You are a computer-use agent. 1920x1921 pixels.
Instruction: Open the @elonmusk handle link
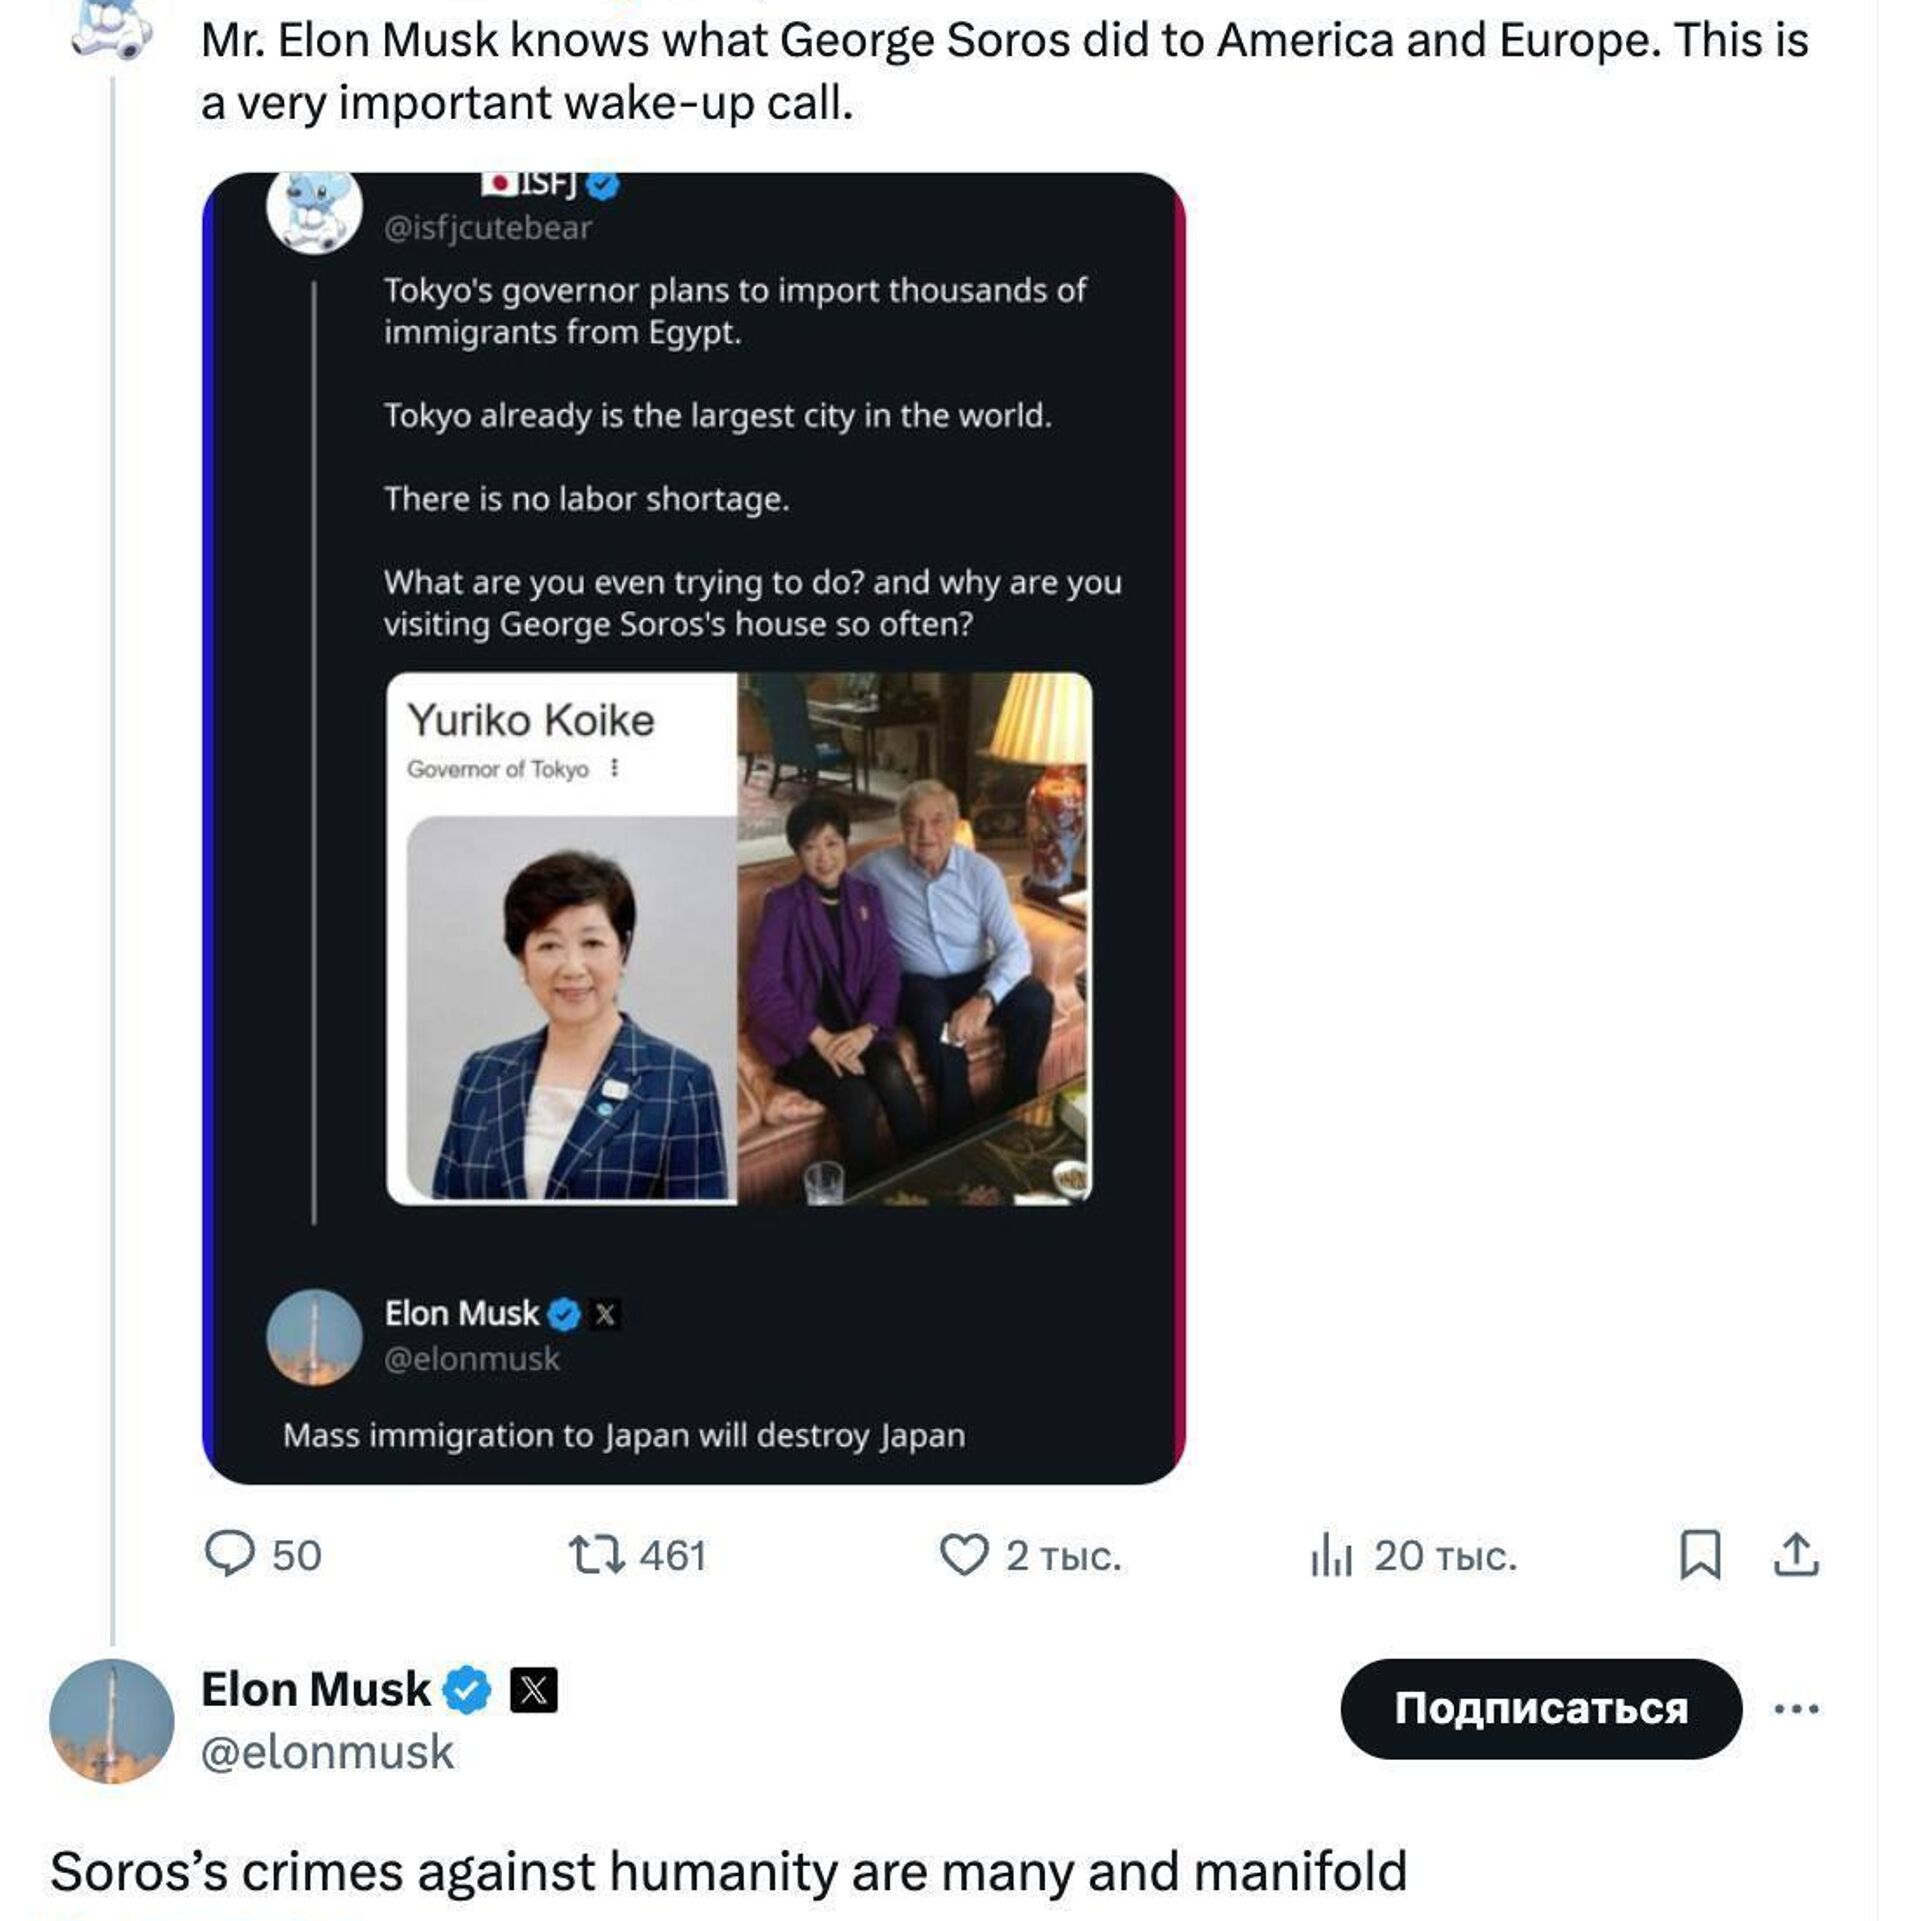pyautogui.click(x=327, y=1753)
